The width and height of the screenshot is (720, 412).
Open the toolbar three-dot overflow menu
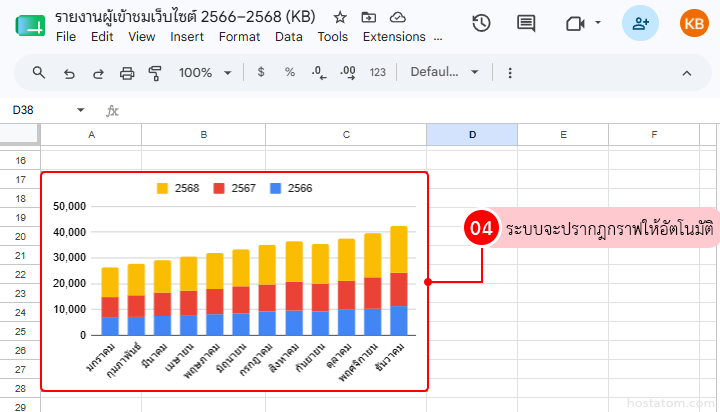click(x=510, y=73)
